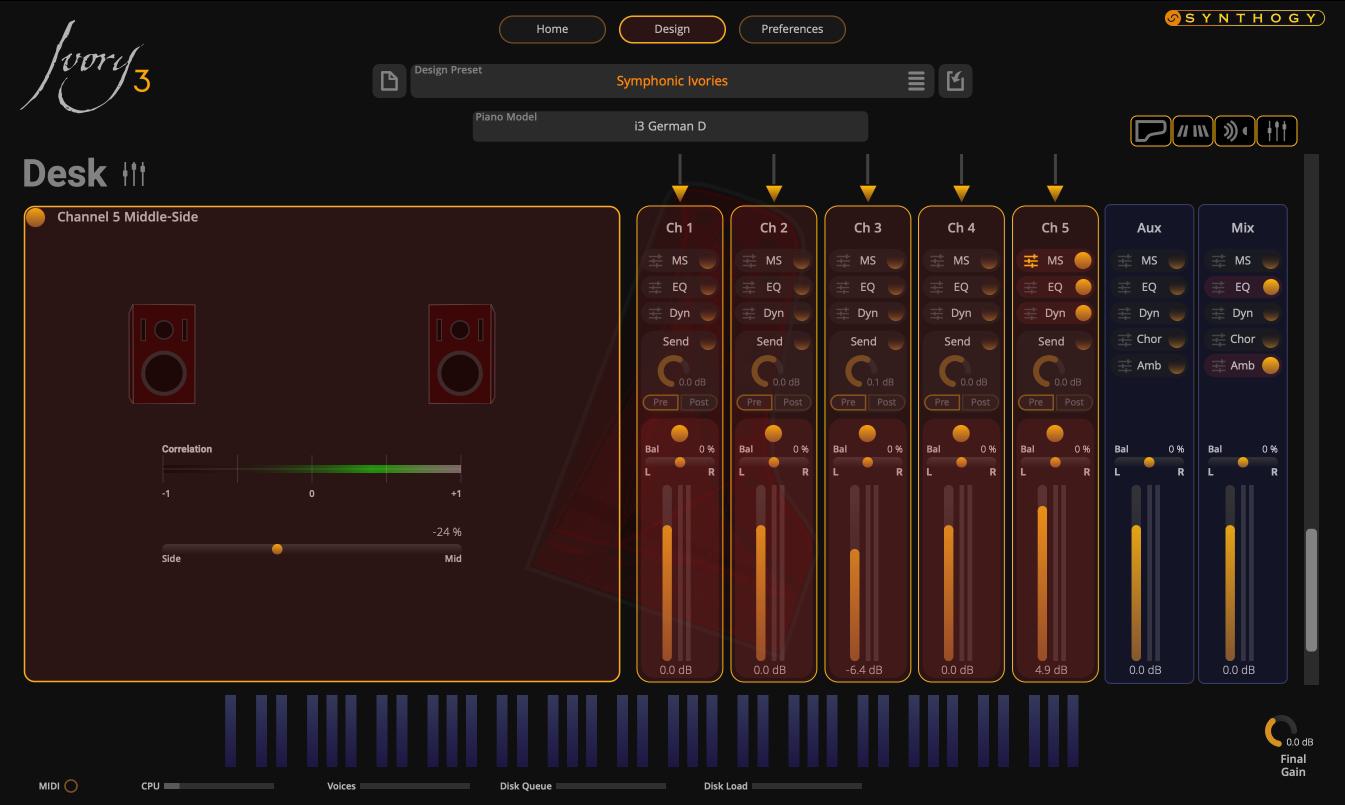
Task: Click the Ch 1 send level knob
Action: 671,372
